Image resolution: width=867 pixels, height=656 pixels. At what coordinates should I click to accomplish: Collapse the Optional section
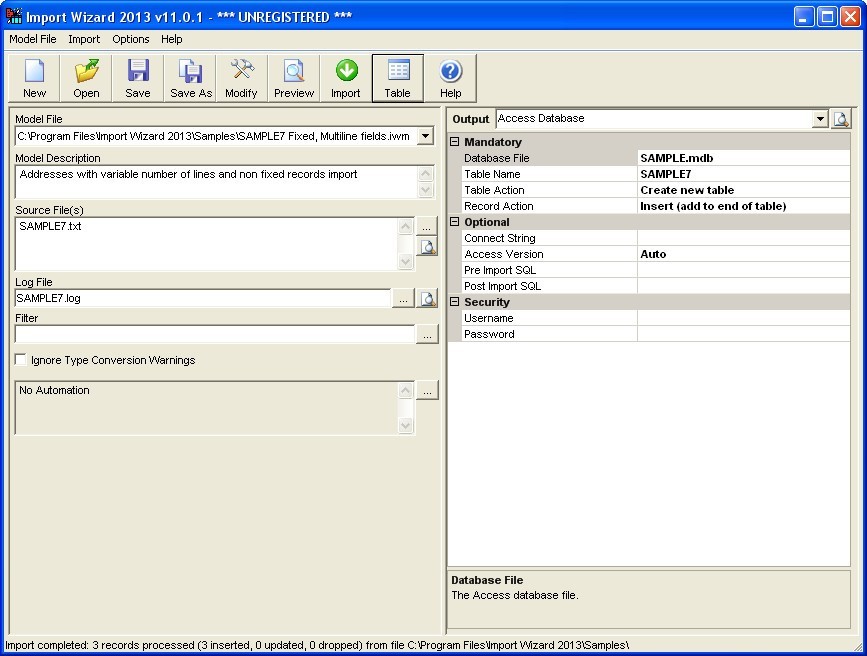455,222
